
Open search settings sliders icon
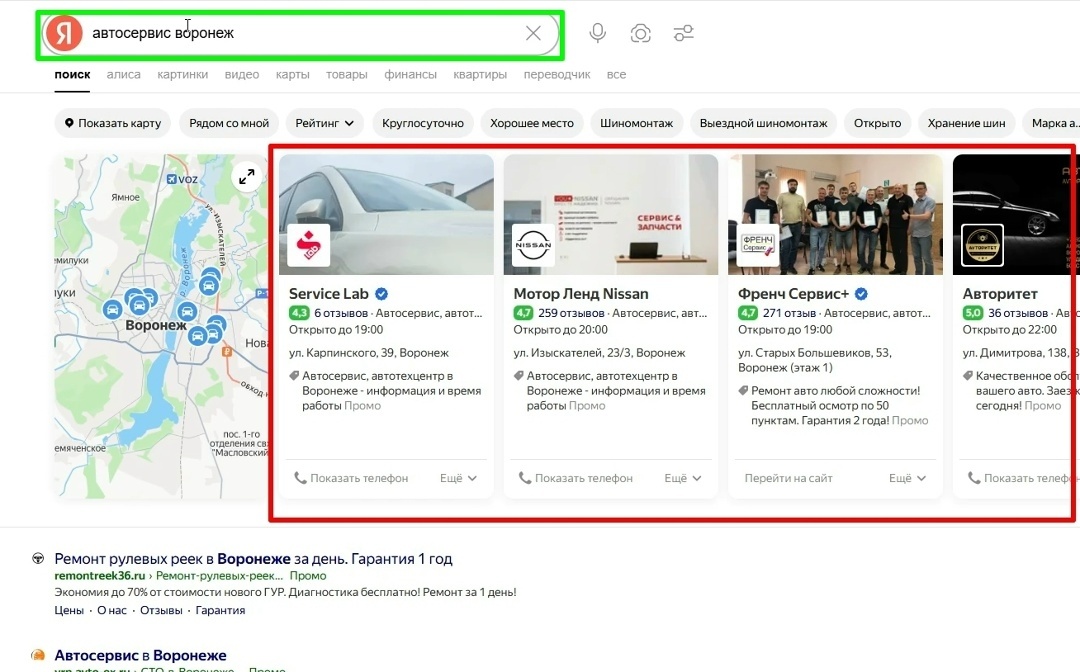point(683,33)
